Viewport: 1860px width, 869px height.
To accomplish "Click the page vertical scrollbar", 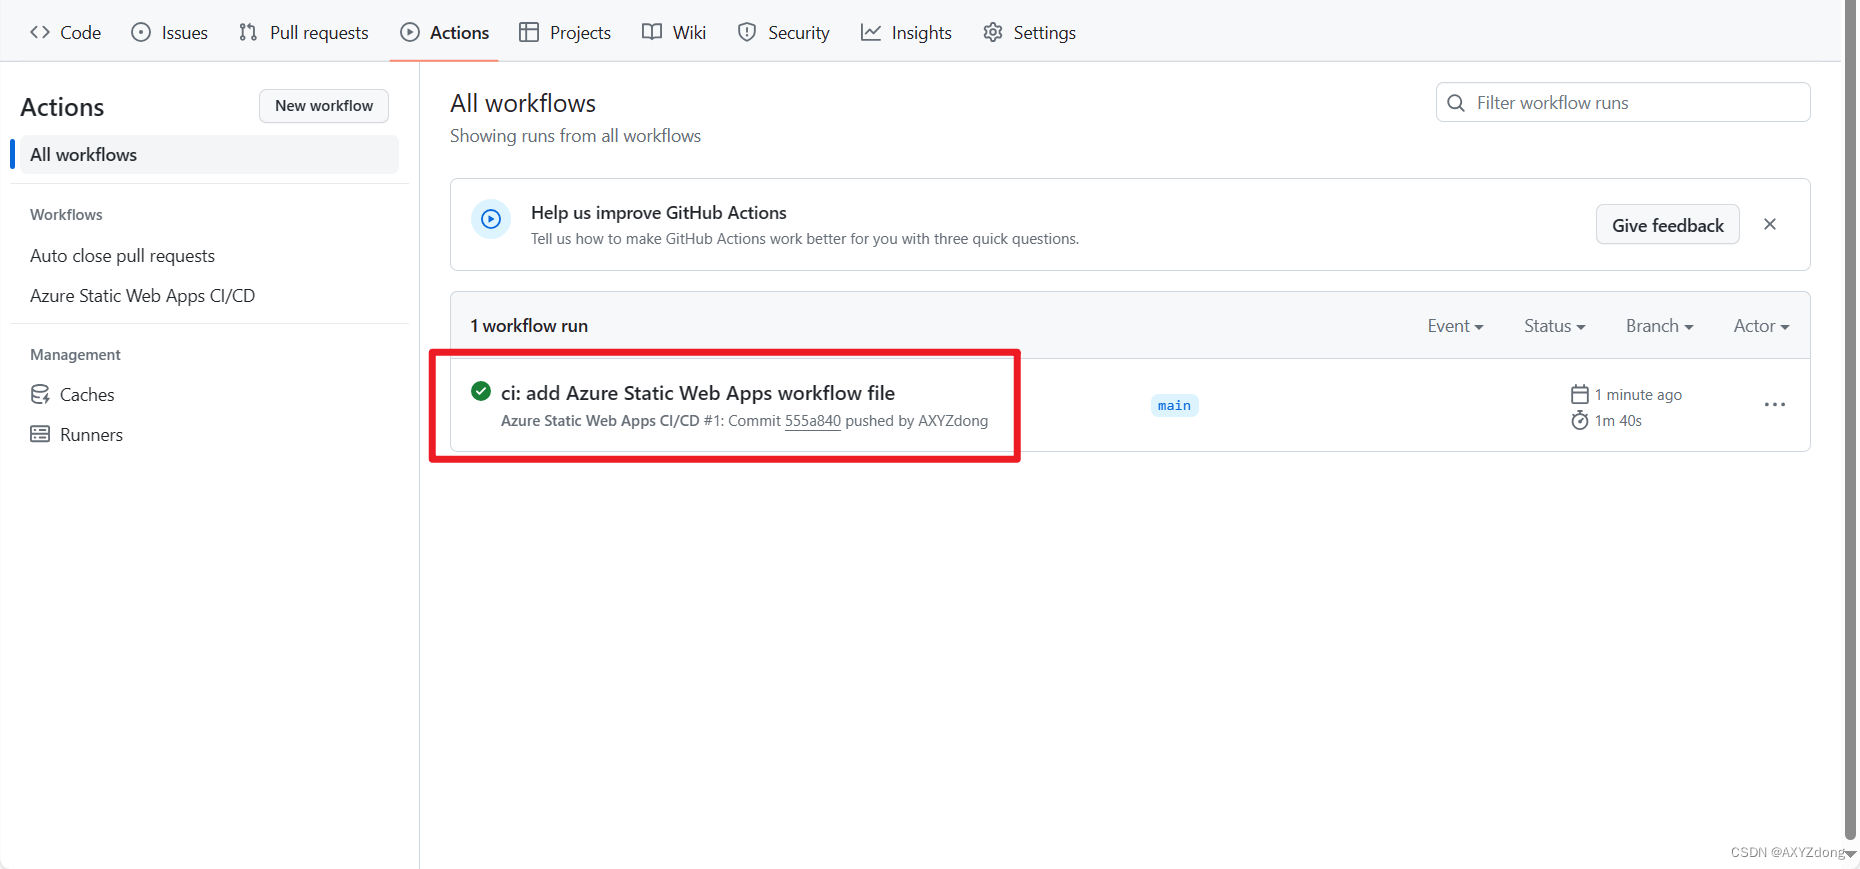I will [1851, 420].
